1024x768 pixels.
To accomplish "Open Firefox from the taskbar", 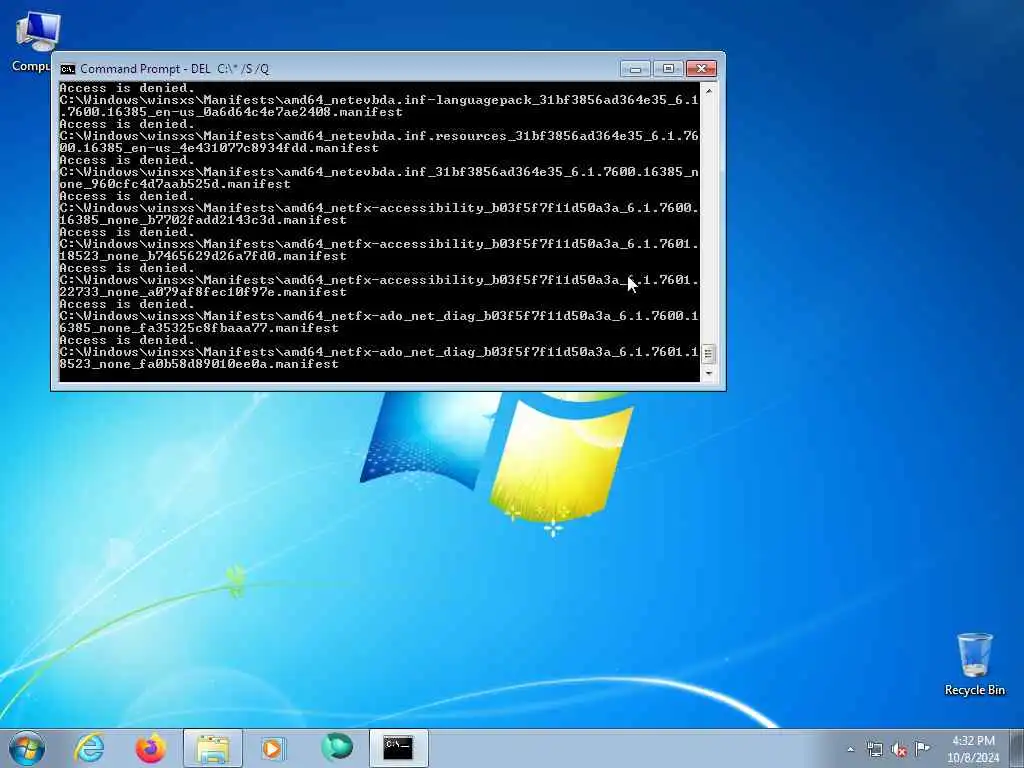I will tap(150, 748).
